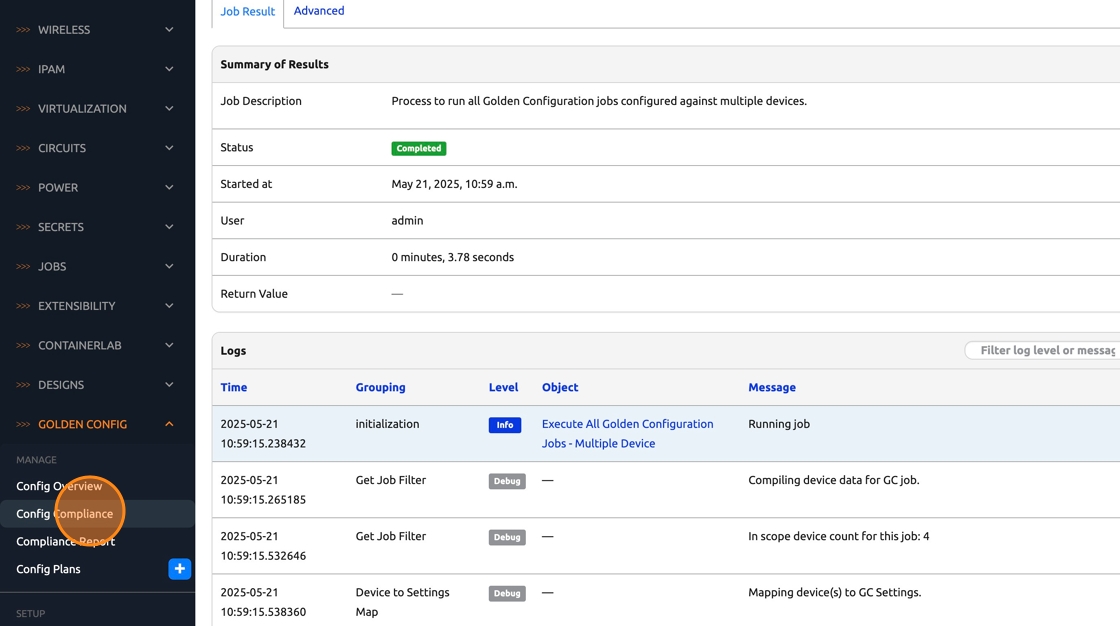Image resolution: width=1120 pixels, height=626 pixels.
Task: Collapse the Golden Config section chevron
Action: (169, 424)
